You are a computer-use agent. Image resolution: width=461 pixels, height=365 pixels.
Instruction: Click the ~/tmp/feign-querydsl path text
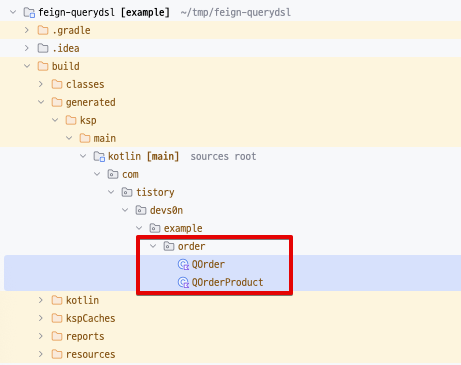coord(236,13)
